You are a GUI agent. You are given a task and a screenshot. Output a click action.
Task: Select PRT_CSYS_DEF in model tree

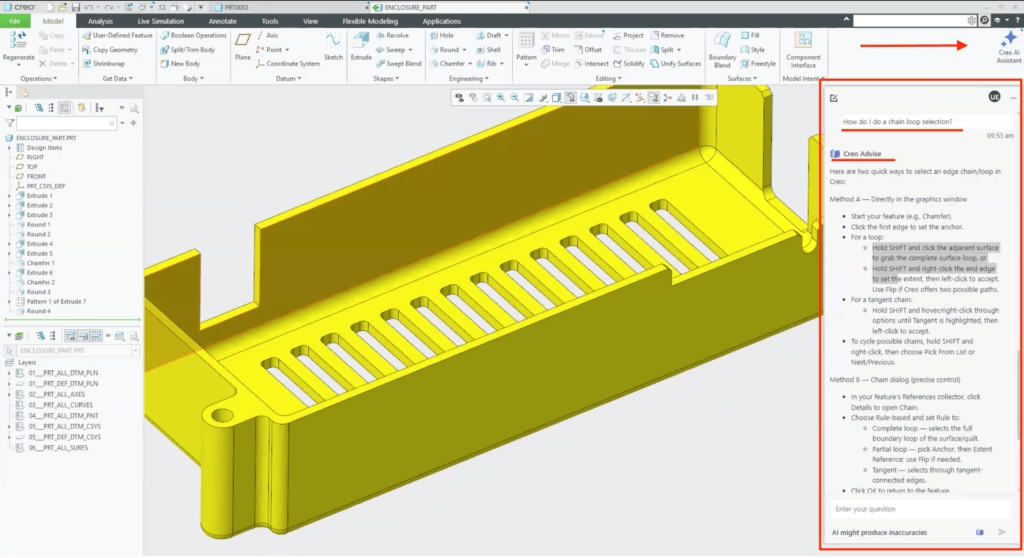coord(46,186)
